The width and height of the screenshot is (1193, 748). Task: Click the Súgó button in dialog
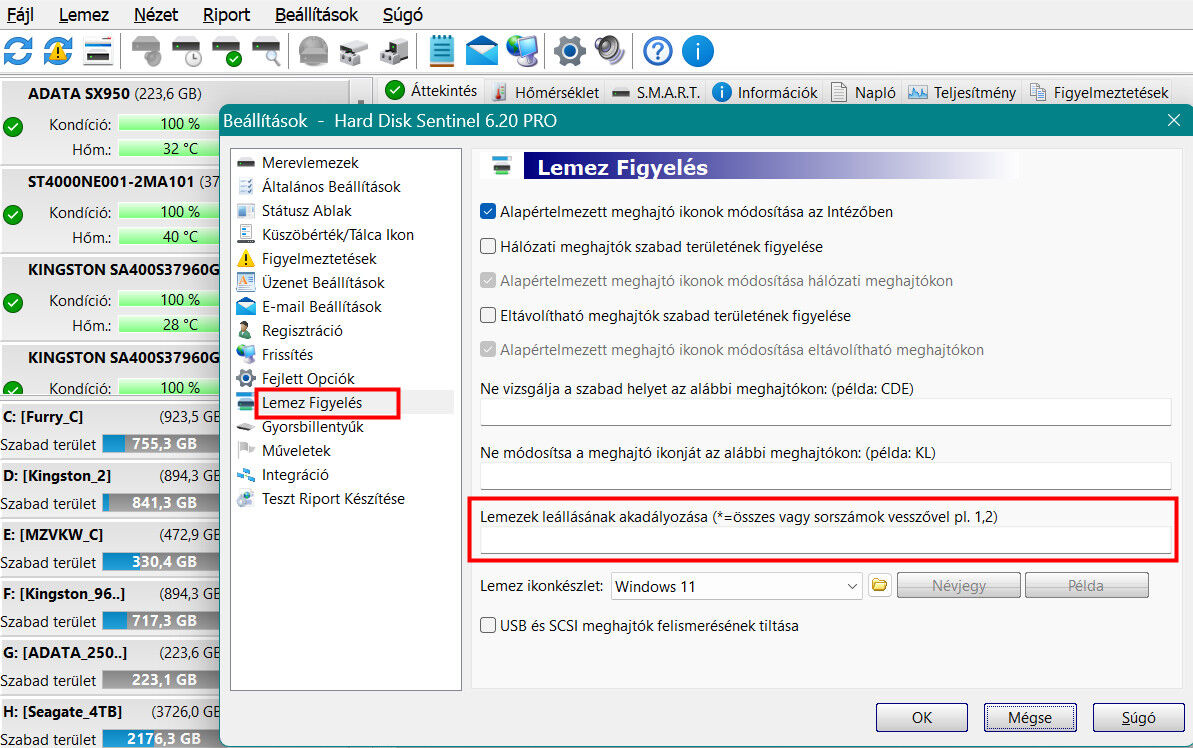tap(1138, 718)
